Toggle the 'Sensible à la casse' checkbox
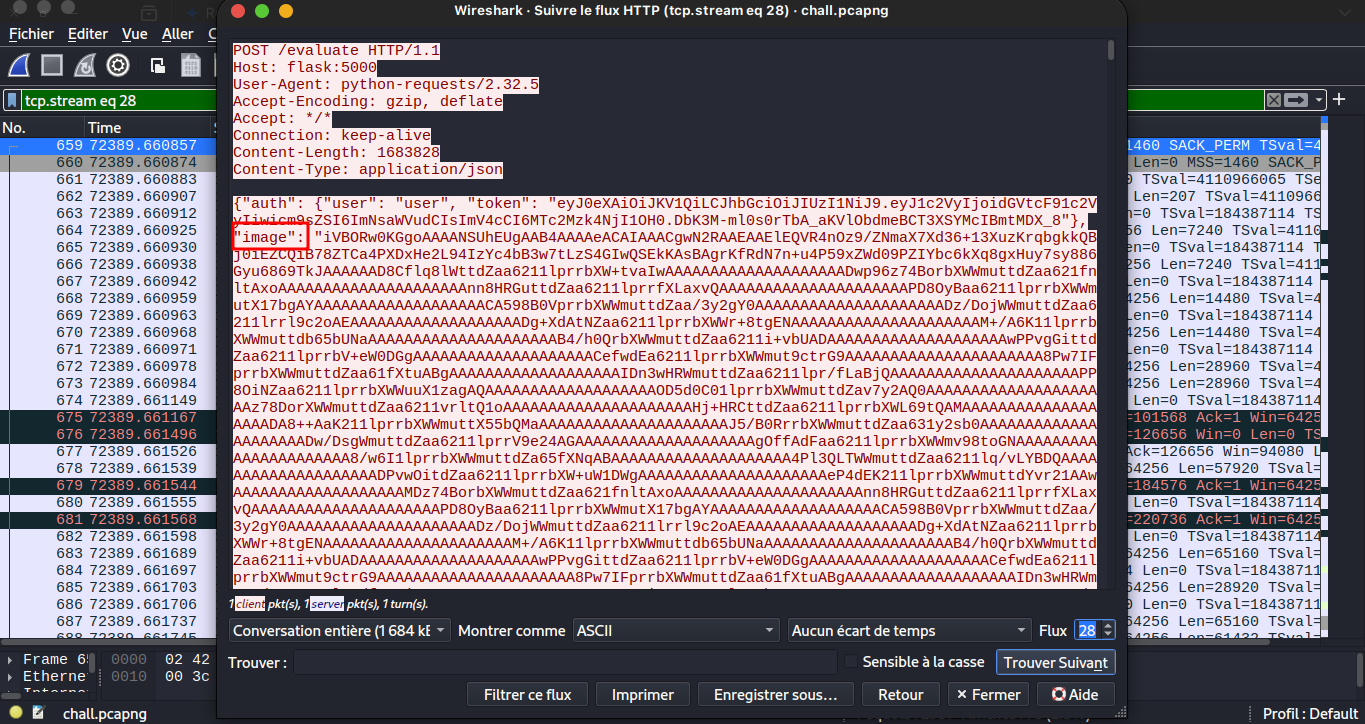 coord(851,662)
